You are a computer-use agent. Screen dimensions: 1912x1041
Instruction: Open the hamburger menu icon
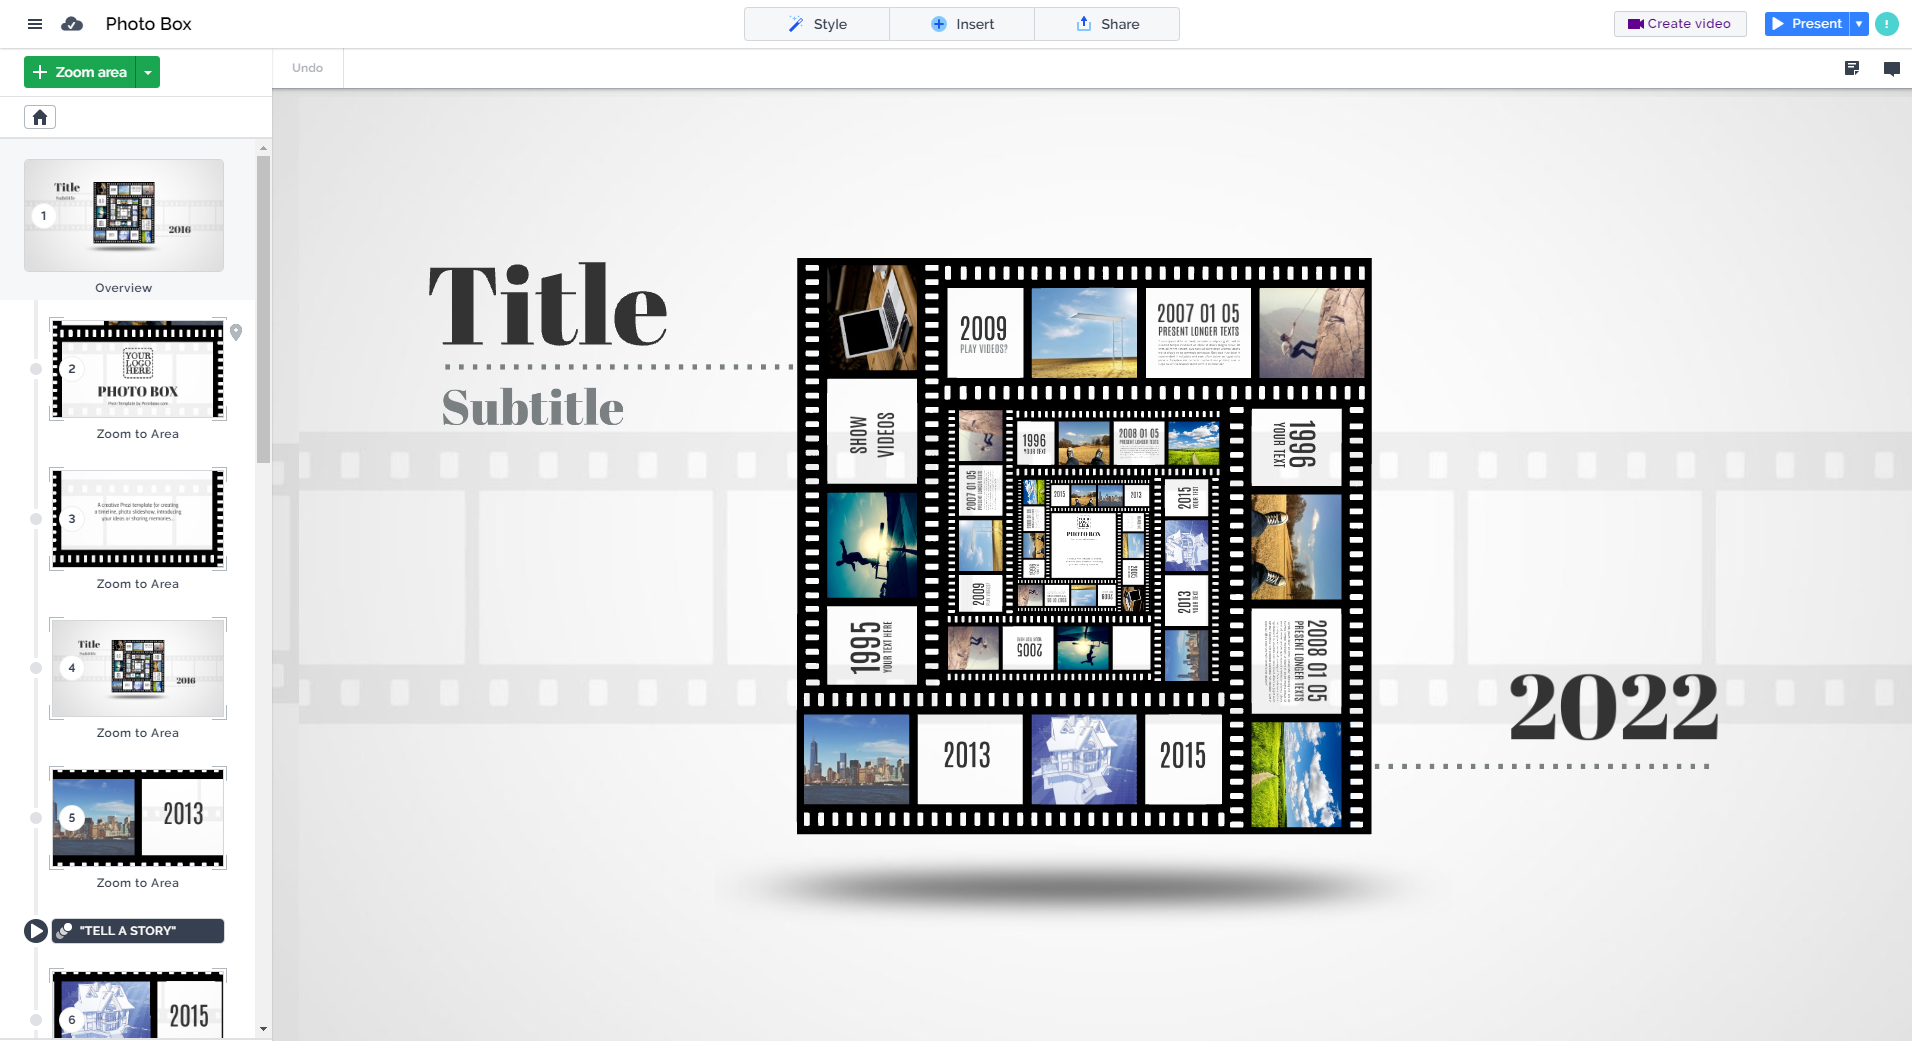coord(34,23)
